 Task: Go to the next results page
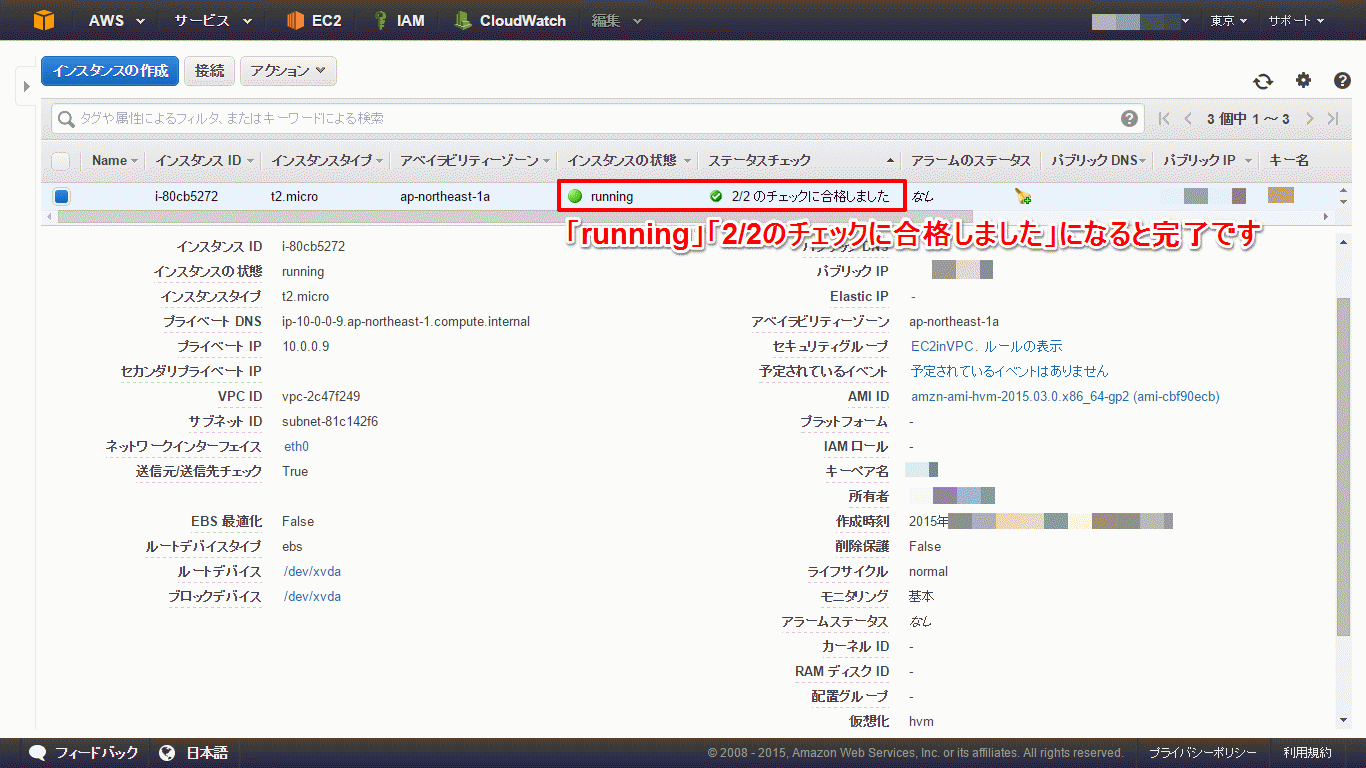(1309, 118)
